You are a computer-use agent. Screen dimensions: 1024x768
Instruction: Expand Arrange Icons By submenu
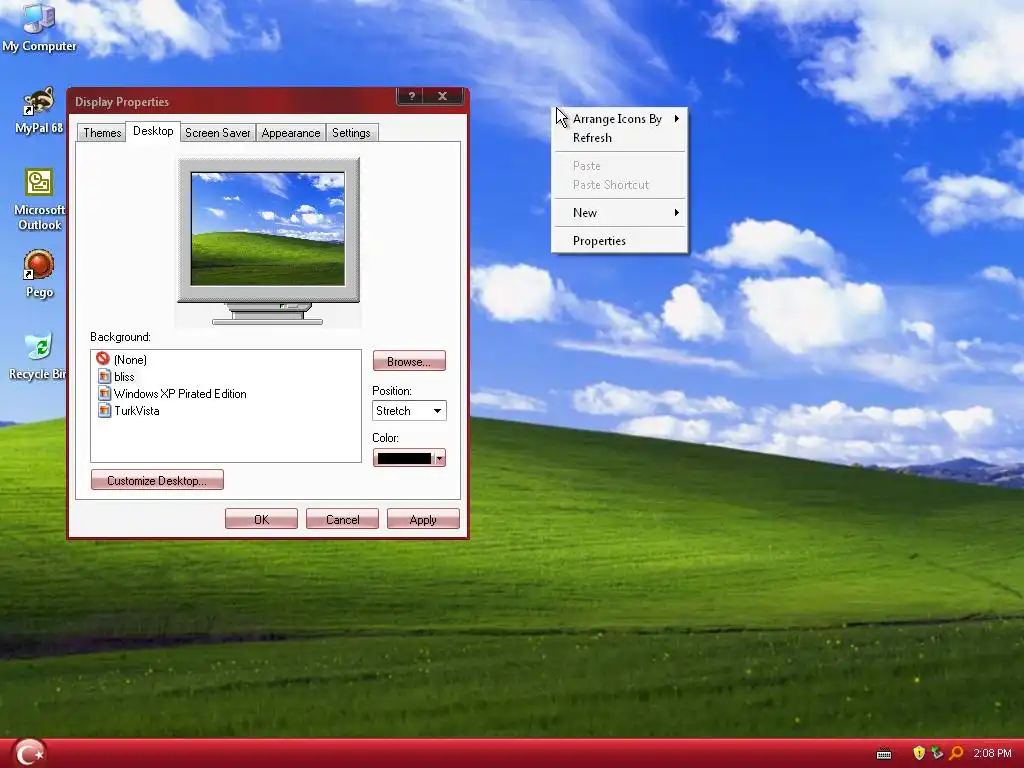tap(619, 118)
